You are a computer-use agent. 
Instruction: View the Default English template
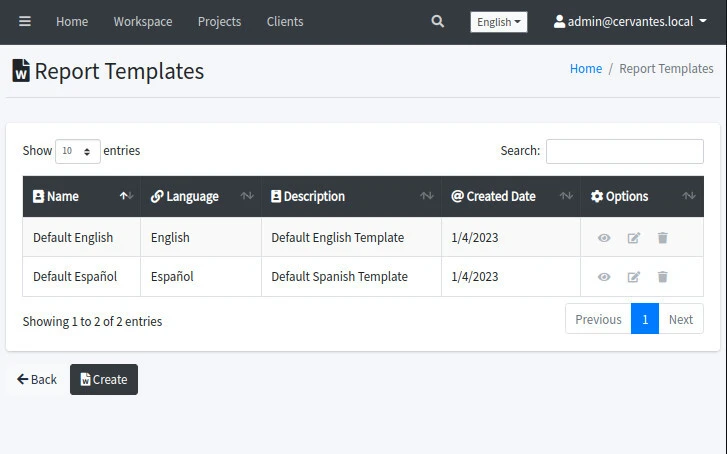click(x=604, y=238)
